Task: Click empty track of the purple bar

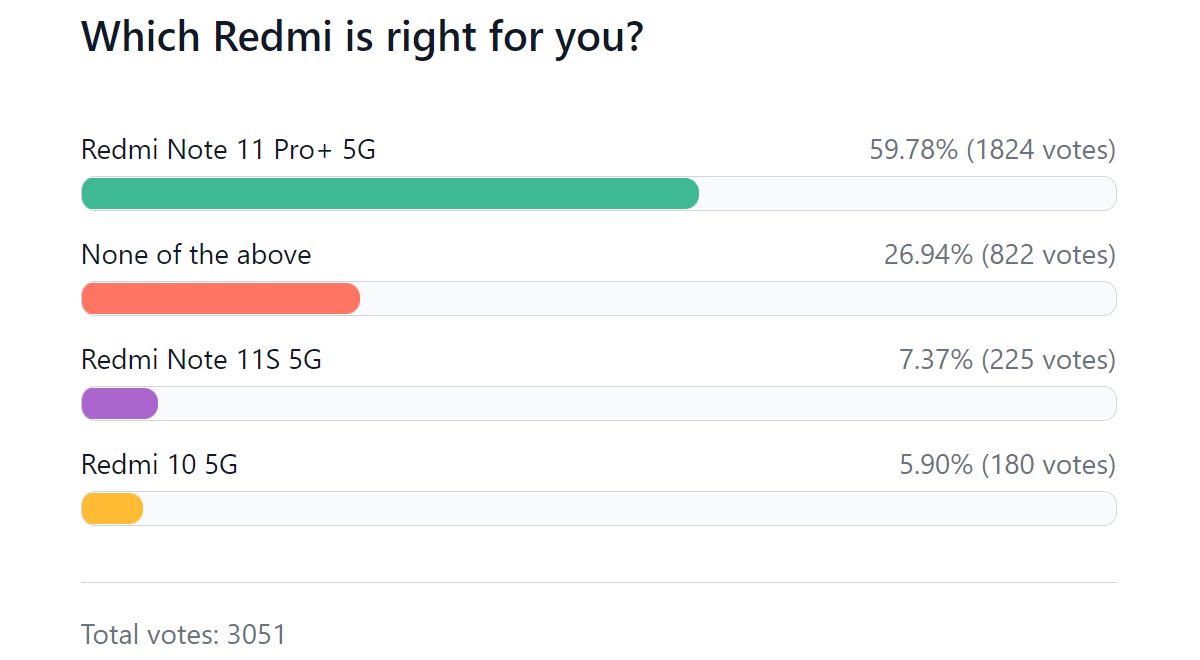Action: click(x=635, y=404)
